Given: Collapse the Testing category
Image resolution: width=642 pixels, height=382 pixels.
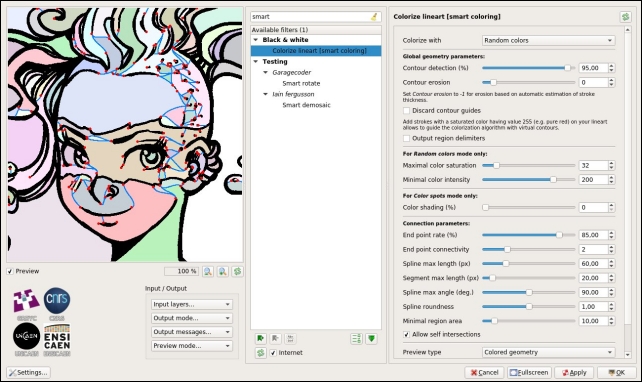Looking at the screenshot, I should tap(256, 61).
